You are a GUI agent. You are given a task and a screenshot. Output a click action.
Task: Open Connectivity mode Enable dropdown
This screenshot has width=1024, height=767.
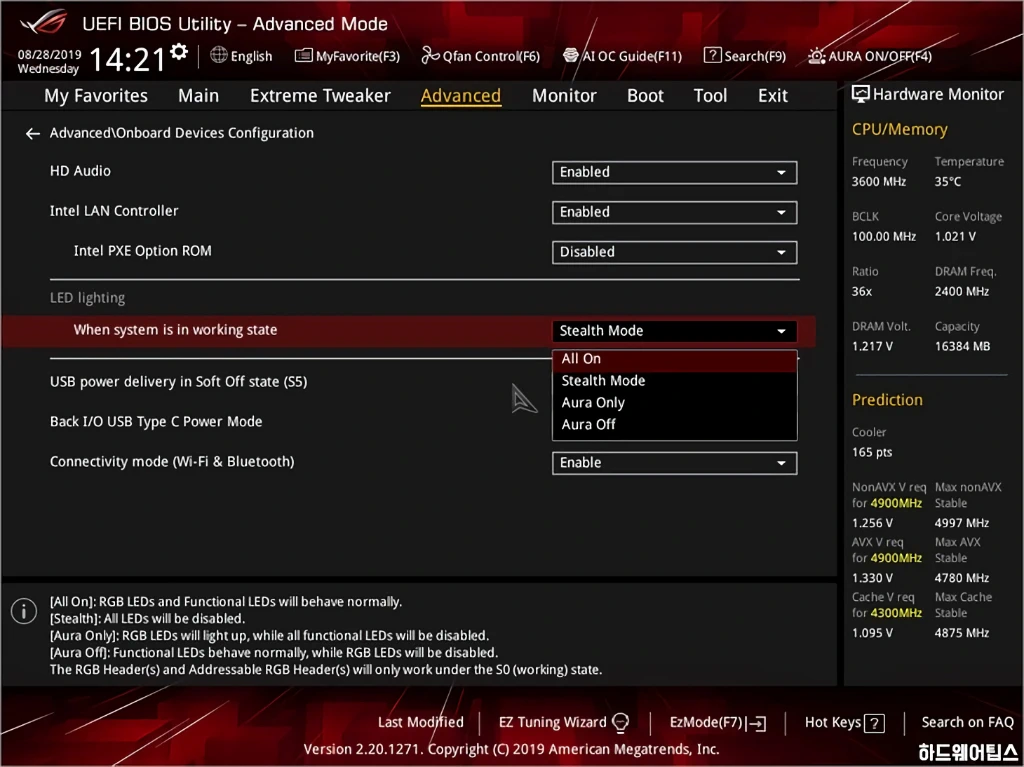tap(675, 463)
